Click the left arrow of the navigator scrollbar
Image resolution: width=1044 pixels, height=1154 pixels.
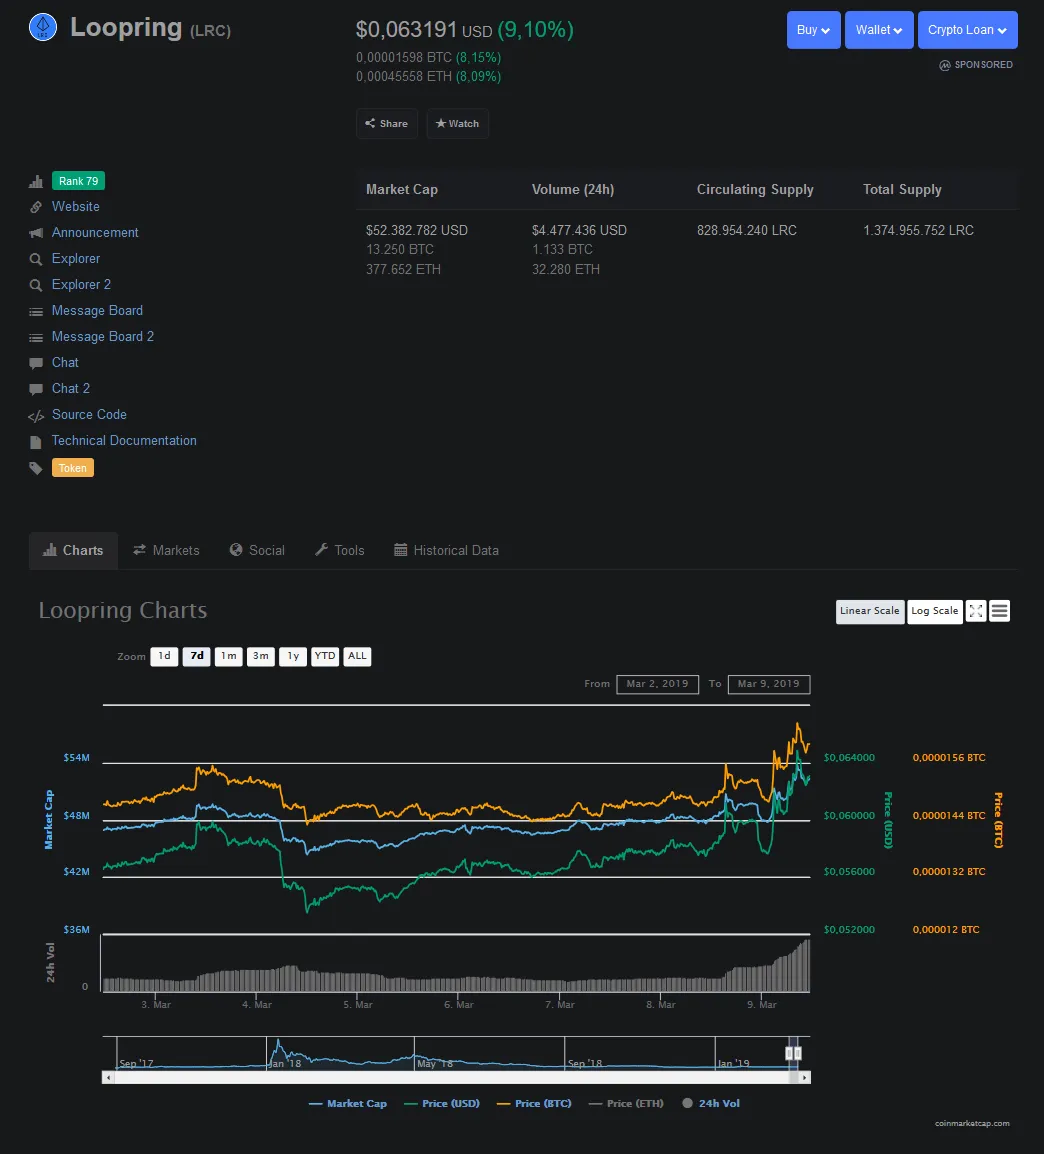(x=108, y=1077)
